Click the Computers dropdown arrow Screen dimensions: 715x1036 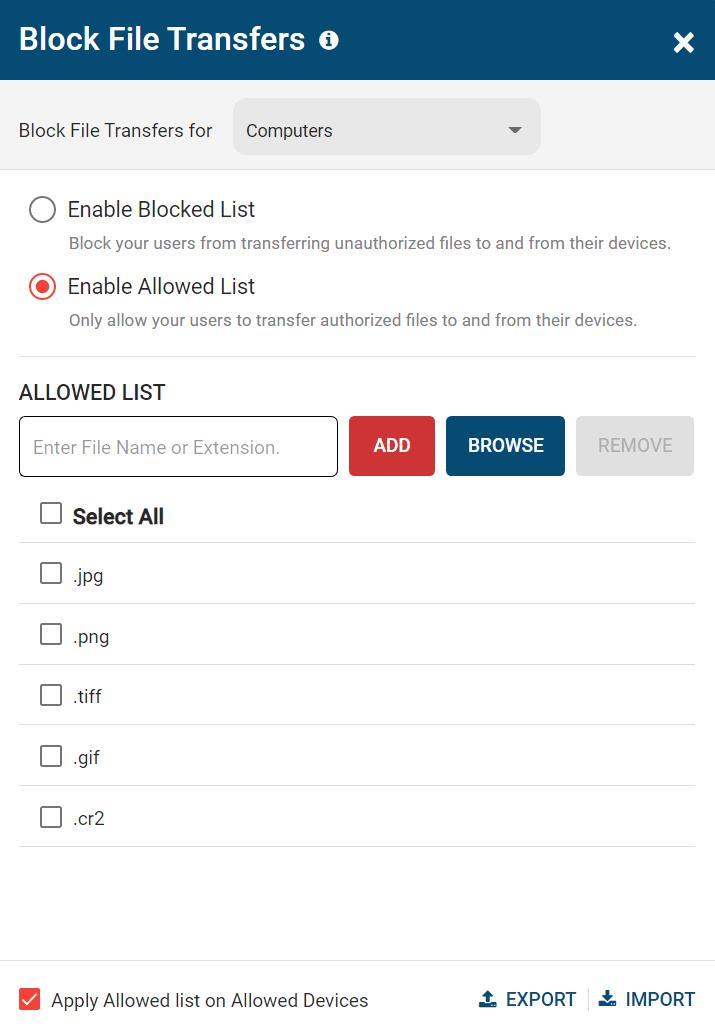click(x=515, y=128)
